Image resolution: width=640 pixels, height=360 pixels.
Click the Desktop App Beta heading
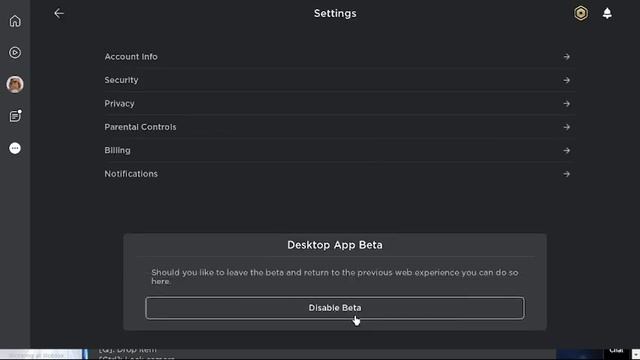click(335, 245)
